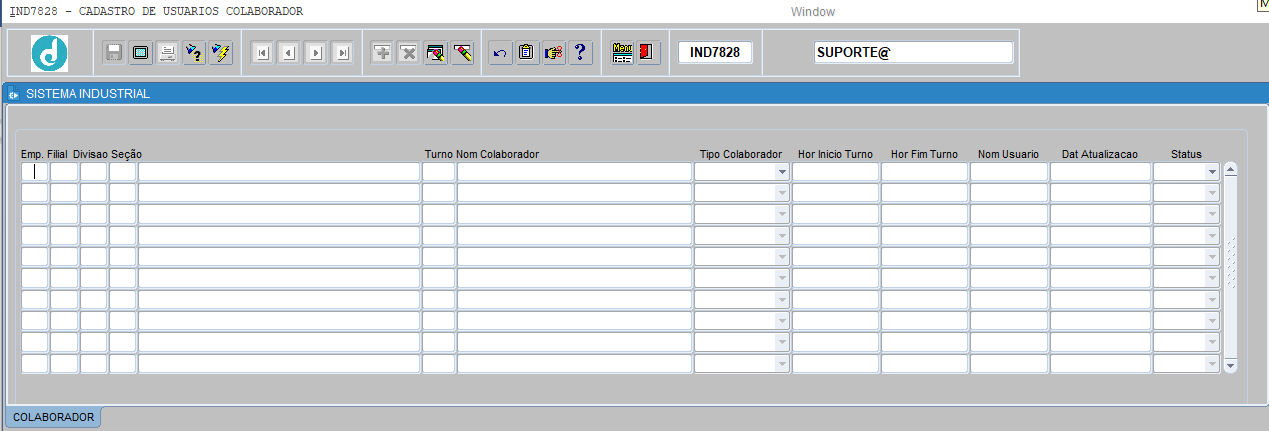Click first row Hor Inicio Turno field
The width and height of the screenshot is (1269, 431).
tap(835, 172)
